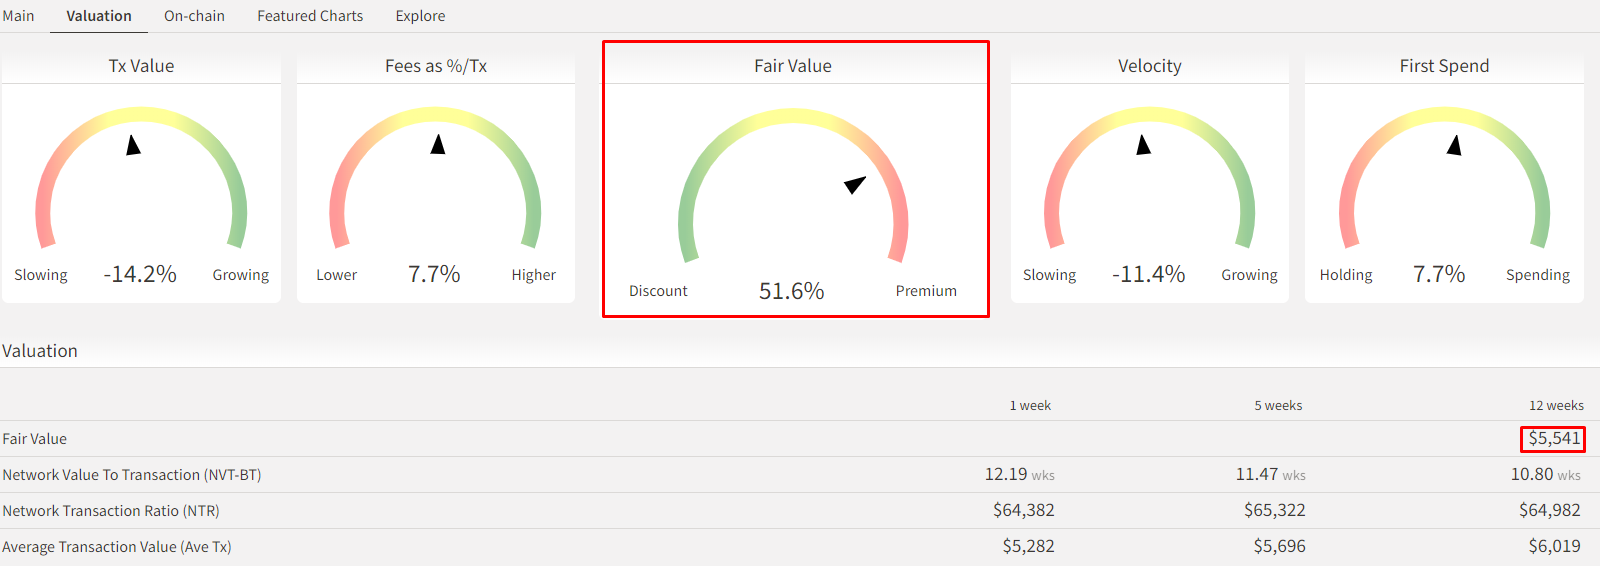Screen dimensions: 1600x566
Task: Click the 51.6% Fair Value reading
Action: 791,291
